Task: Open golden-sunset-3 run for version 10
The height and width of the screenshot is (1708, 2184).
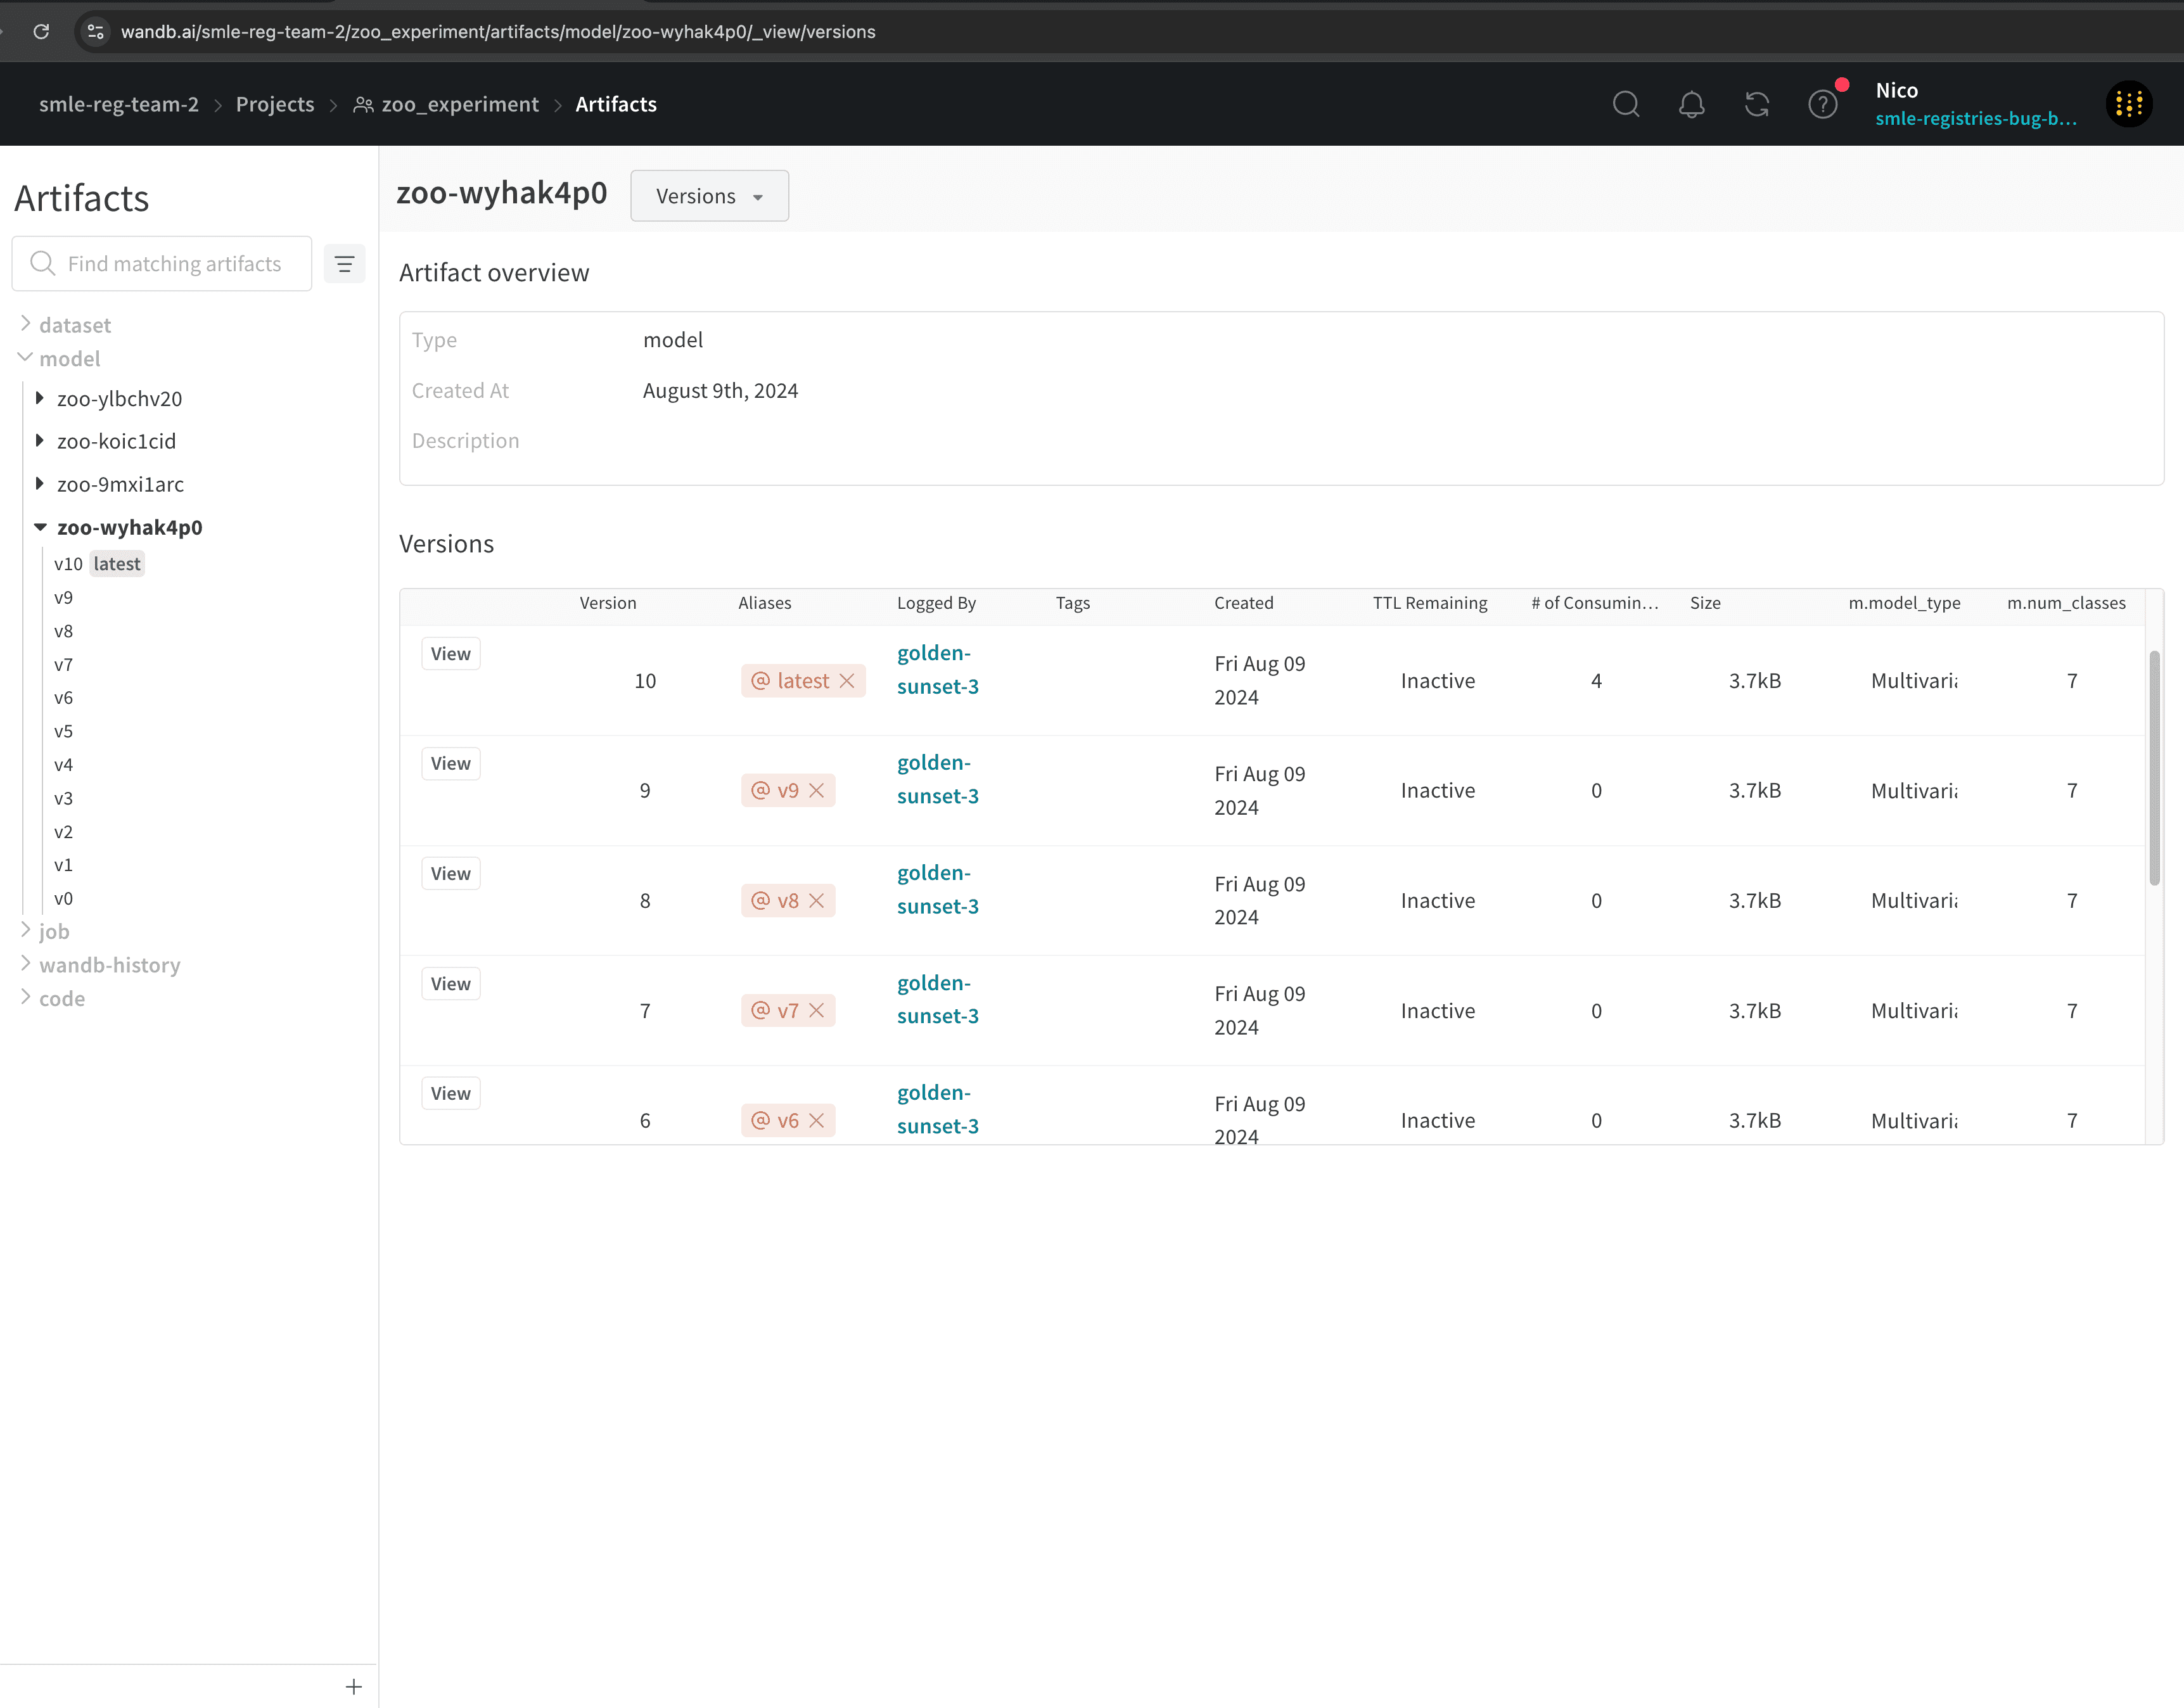Action: pyautogui.click(x=938, y=670)
